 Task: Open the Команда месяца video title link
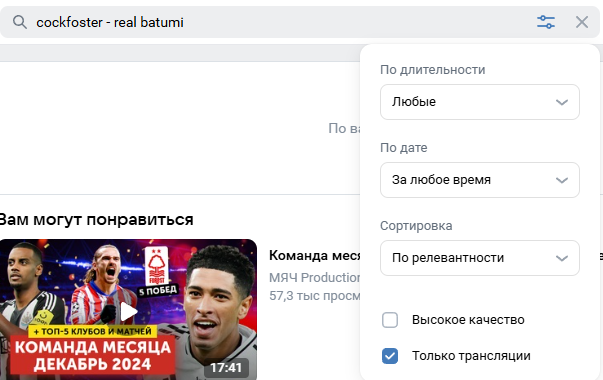point(315,255)
